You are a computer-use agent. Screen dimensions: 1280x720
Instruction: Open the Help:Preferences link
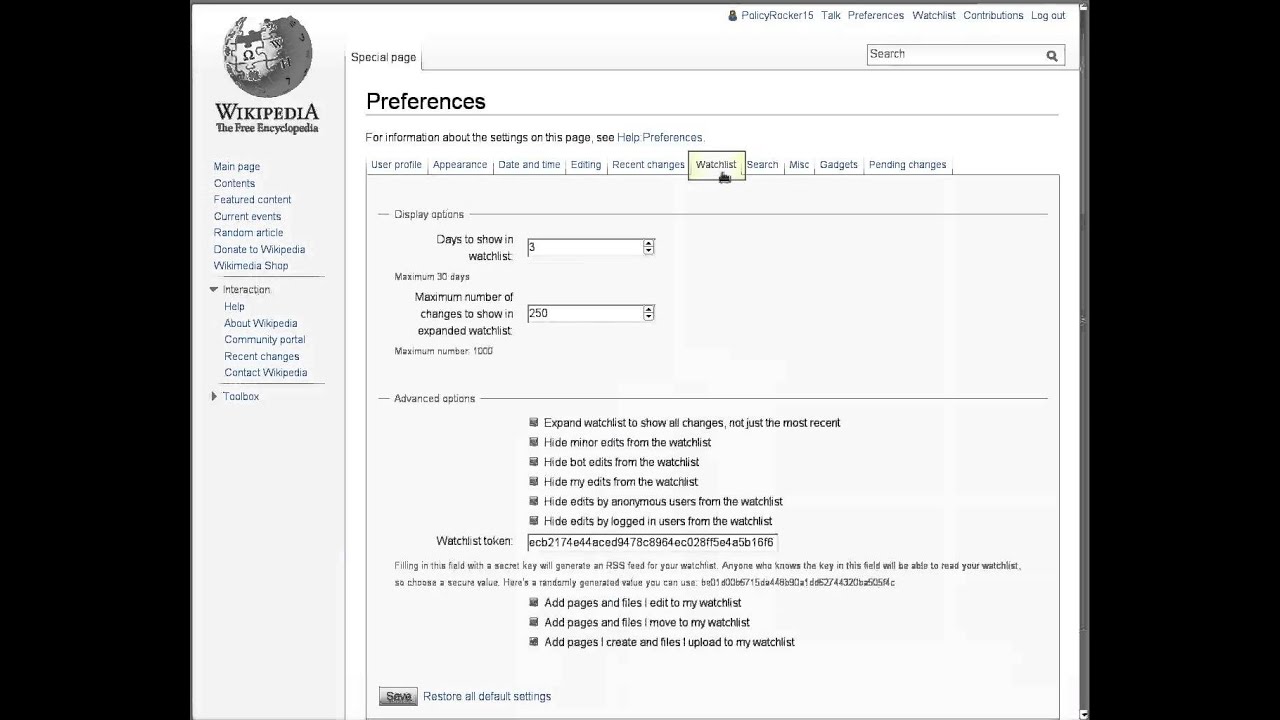660,138
